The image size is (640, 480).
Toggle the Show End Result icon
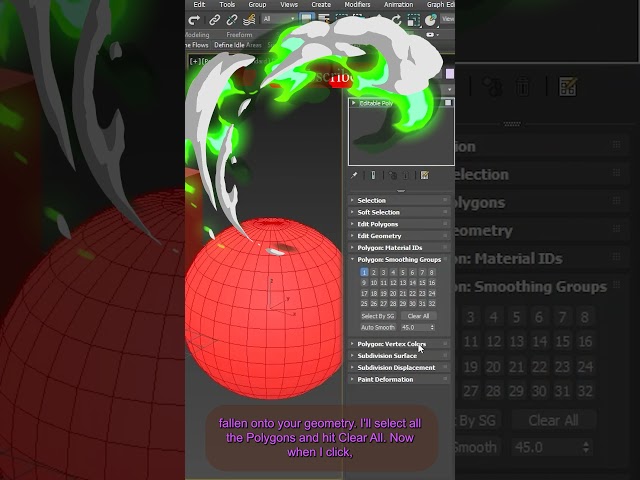click(x=373, y=176)
